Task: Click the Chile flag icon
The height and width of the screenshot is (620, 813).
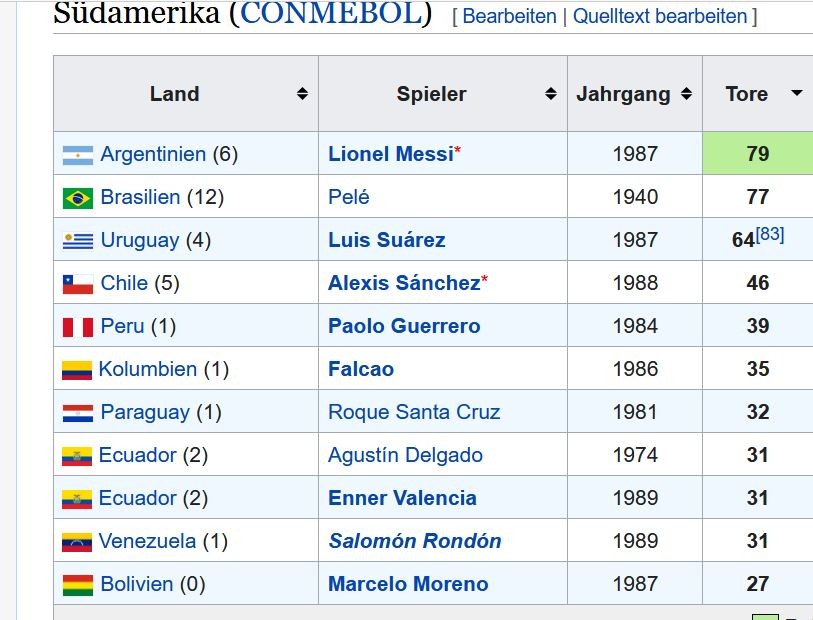Action: (78, 284)
